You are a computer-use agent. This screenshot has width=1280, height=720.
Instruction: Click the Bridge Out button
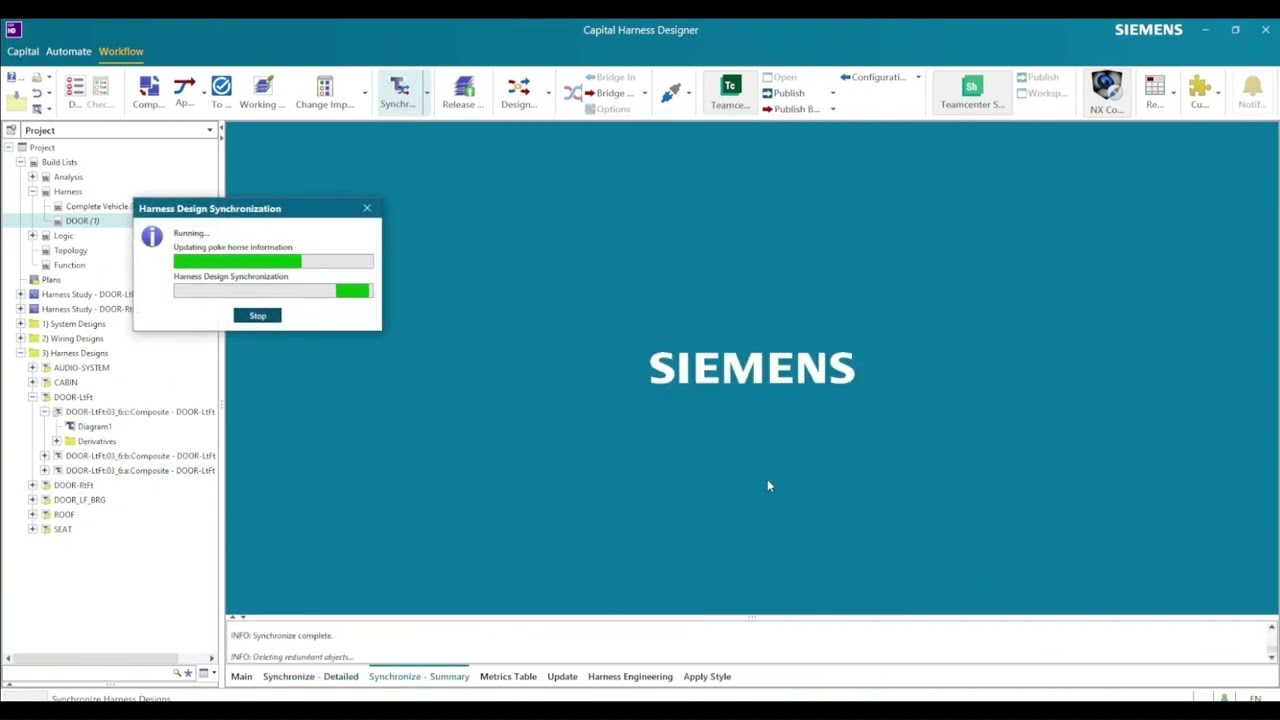tap(609, 93)
